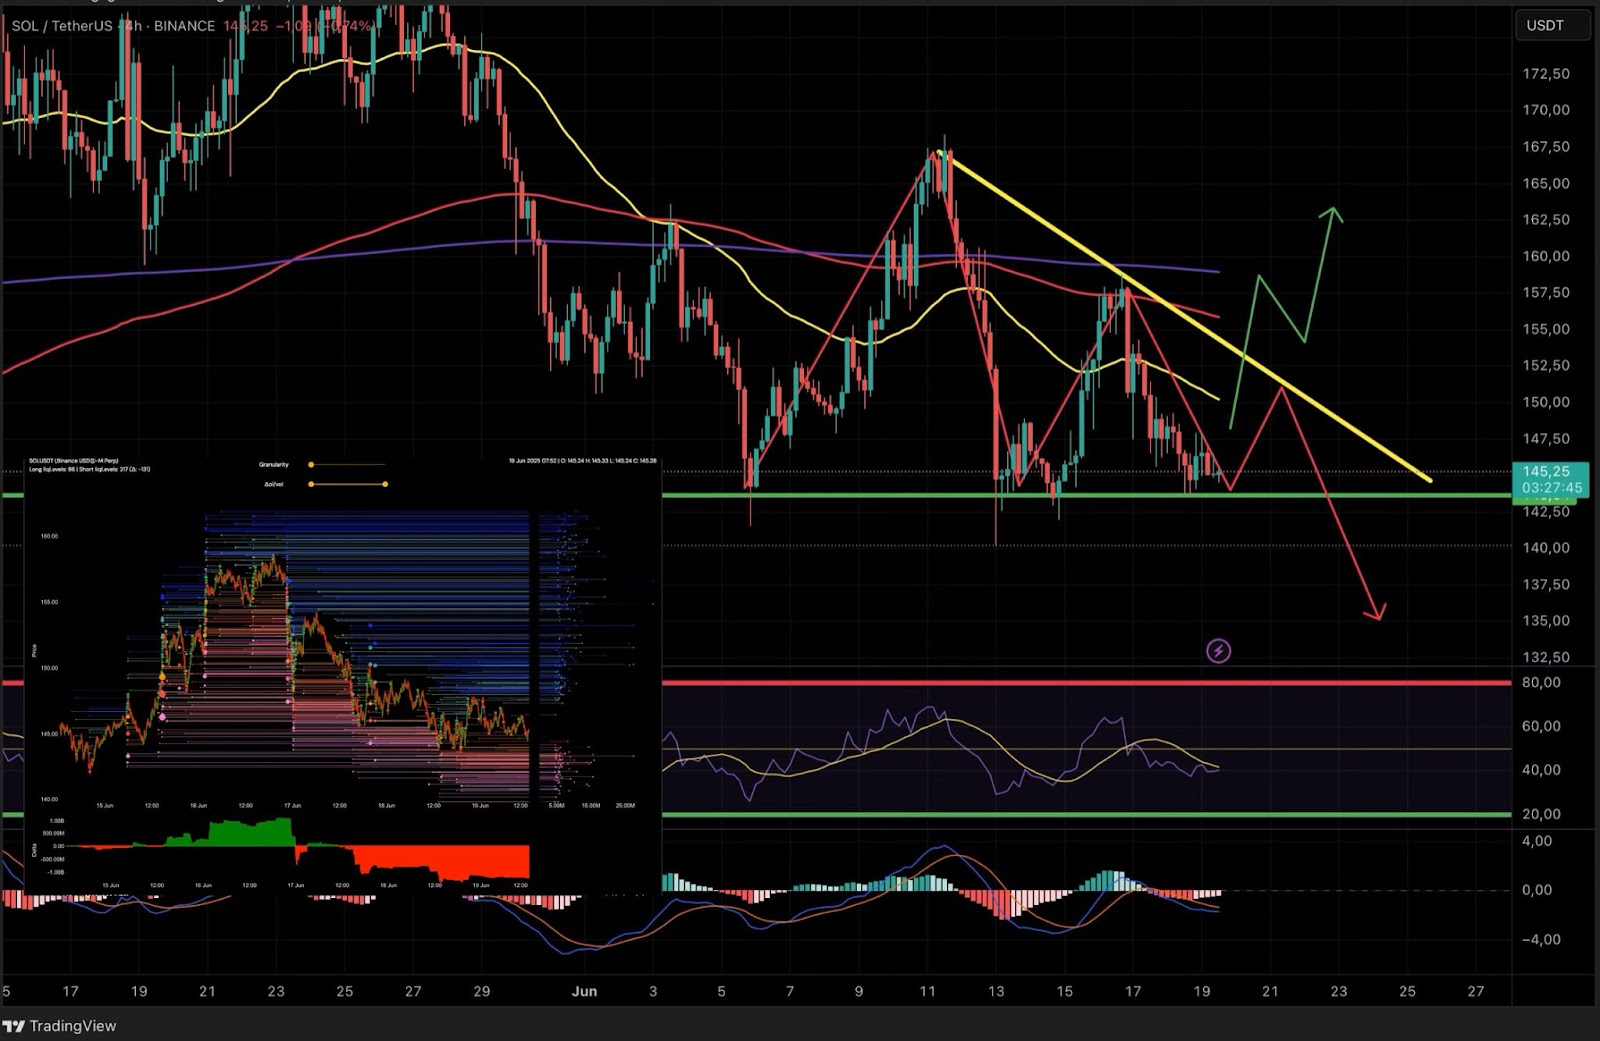Click the 165,00 price axis label
Image resolution: width=1600 pixels, height=1041 pixels.
tap(1546, 183)
